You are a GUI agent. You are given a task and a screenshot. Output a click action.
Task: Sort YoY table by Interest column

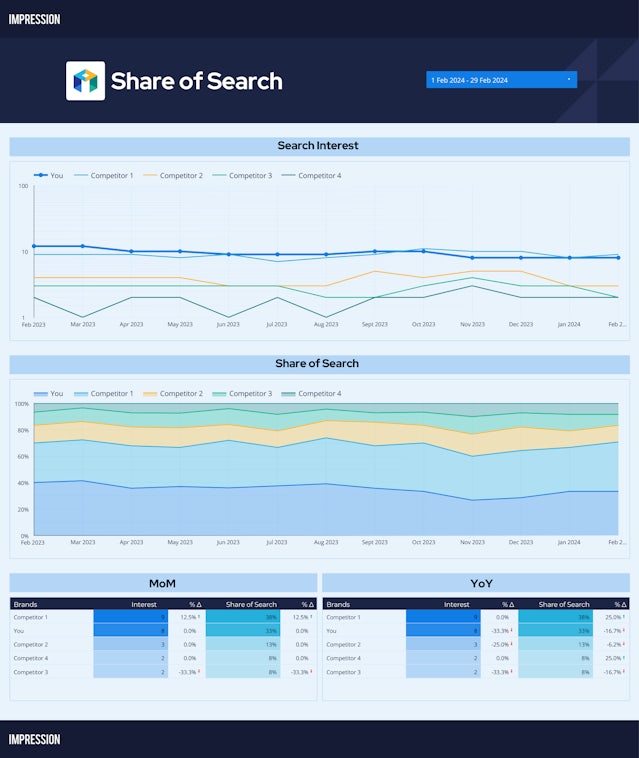pyautogui.click(x=456, y=604)
